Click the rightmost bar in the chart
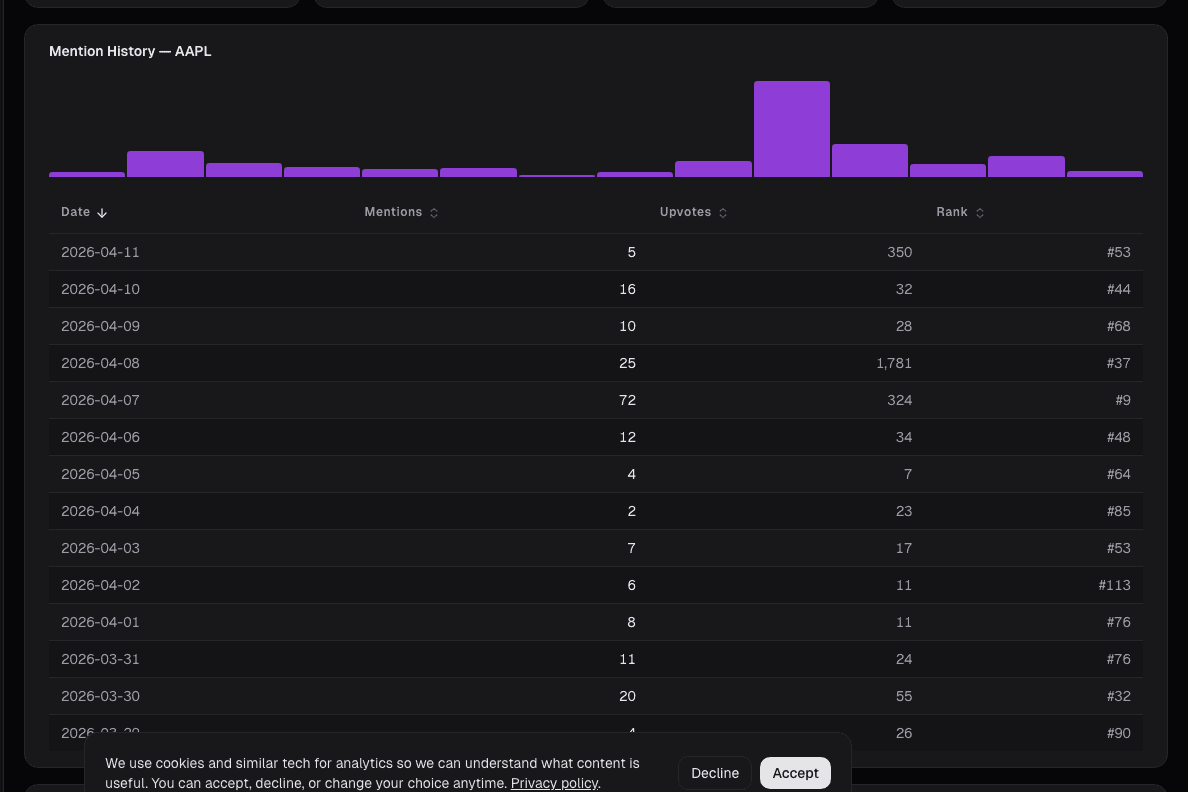 [1104, 174]
